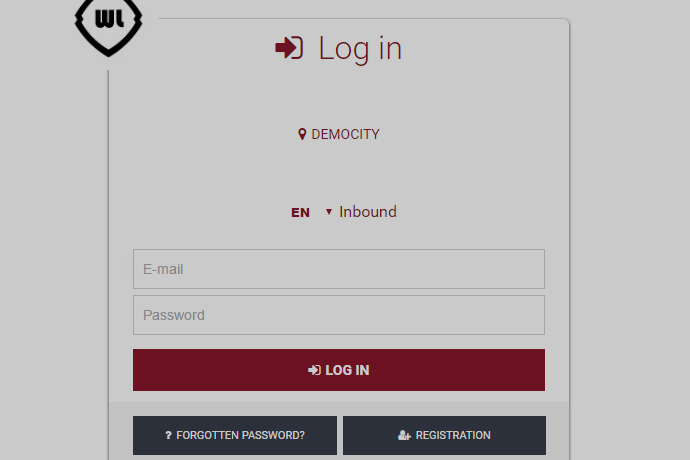Click the sign-in arrow icon beside the heading
690x460 pixels.
point(289,48)
